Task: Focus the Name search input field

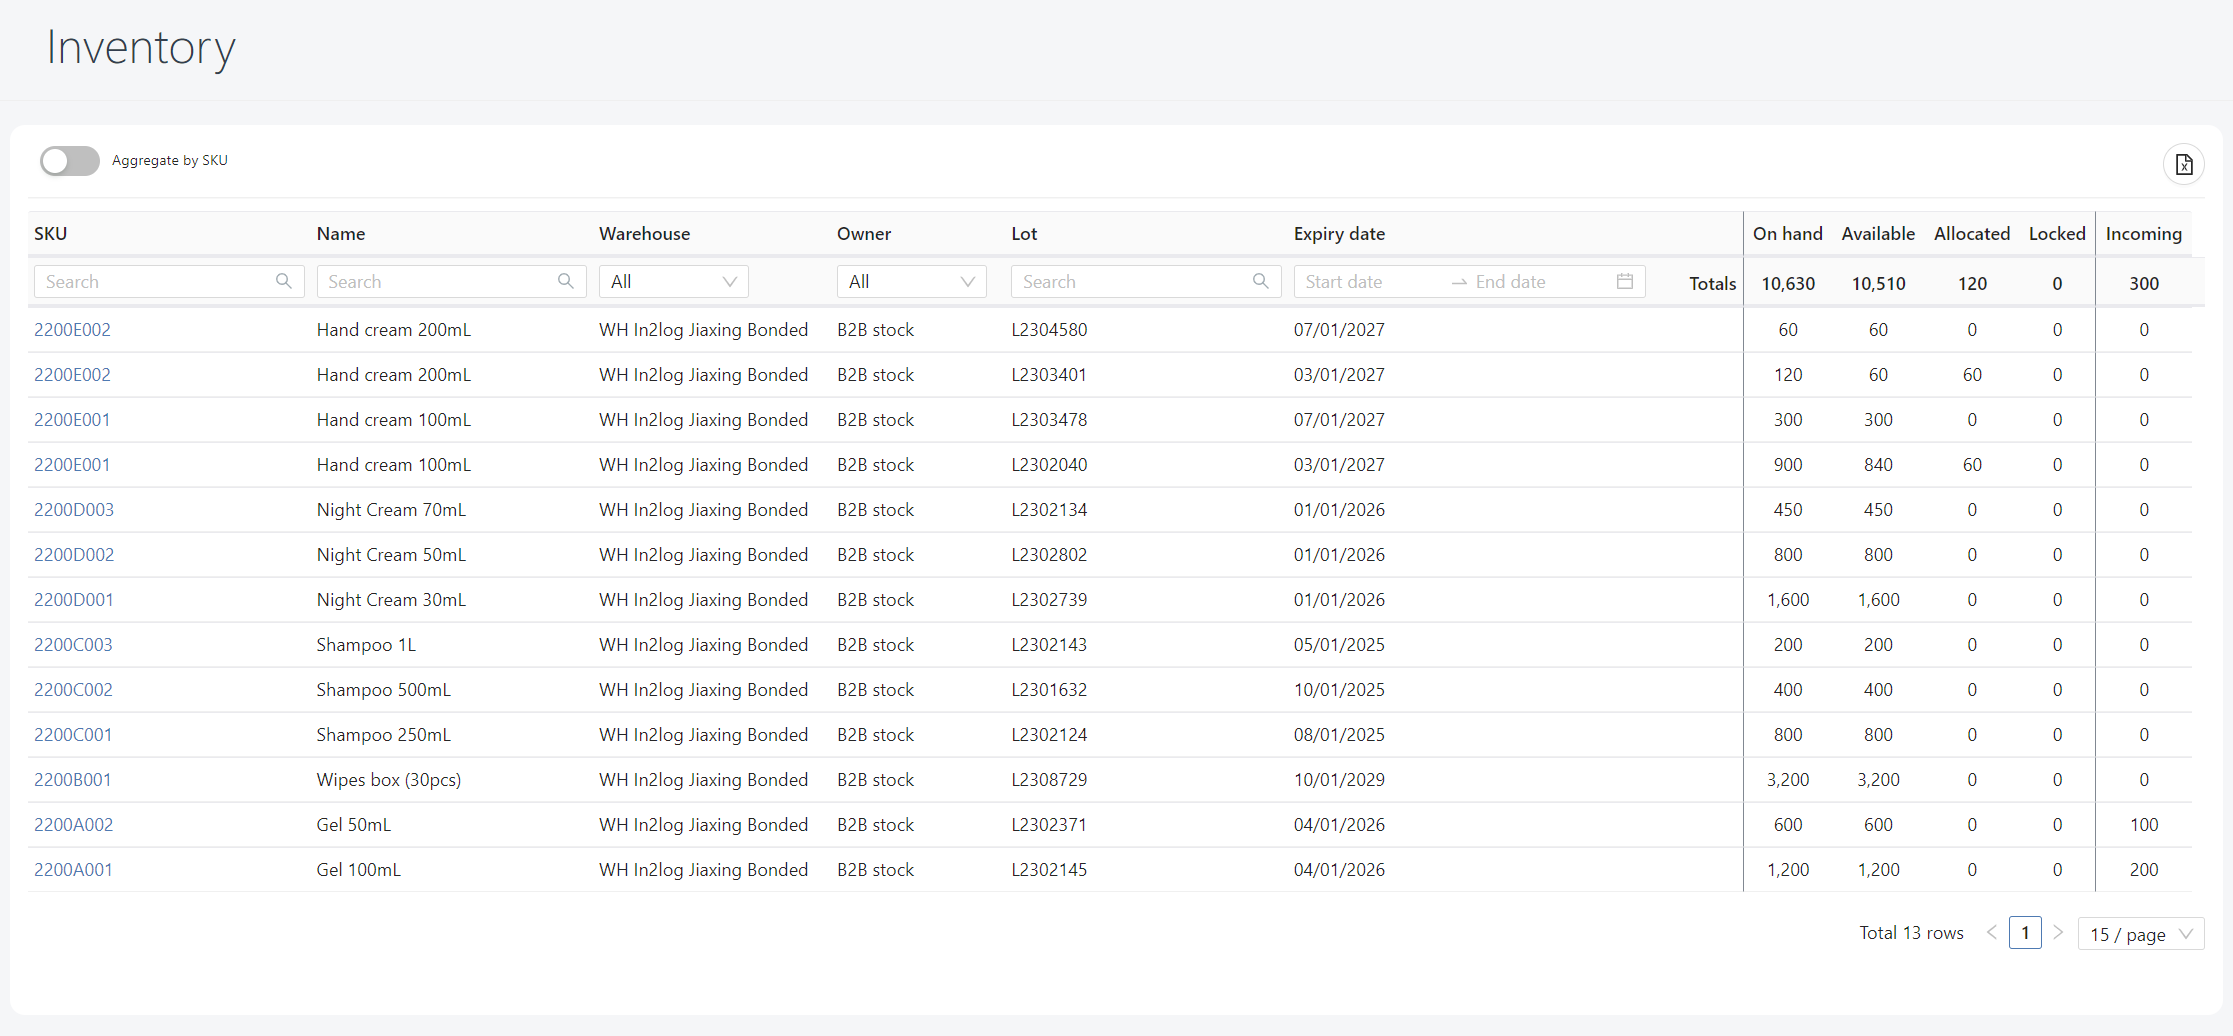Action: [435, 282]
